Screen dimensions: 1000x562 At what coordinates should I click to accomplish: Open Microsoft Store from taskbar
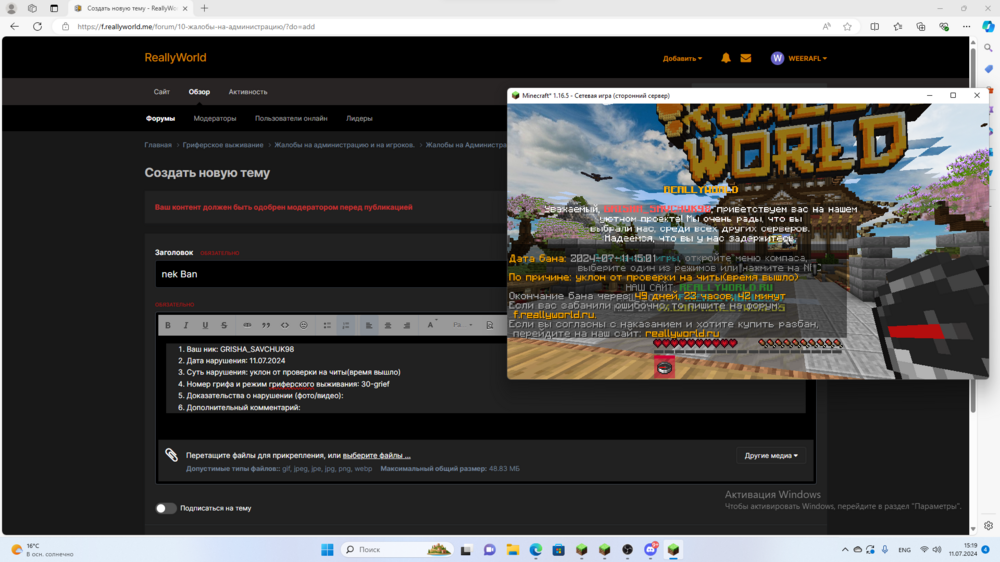coord(559,550)
